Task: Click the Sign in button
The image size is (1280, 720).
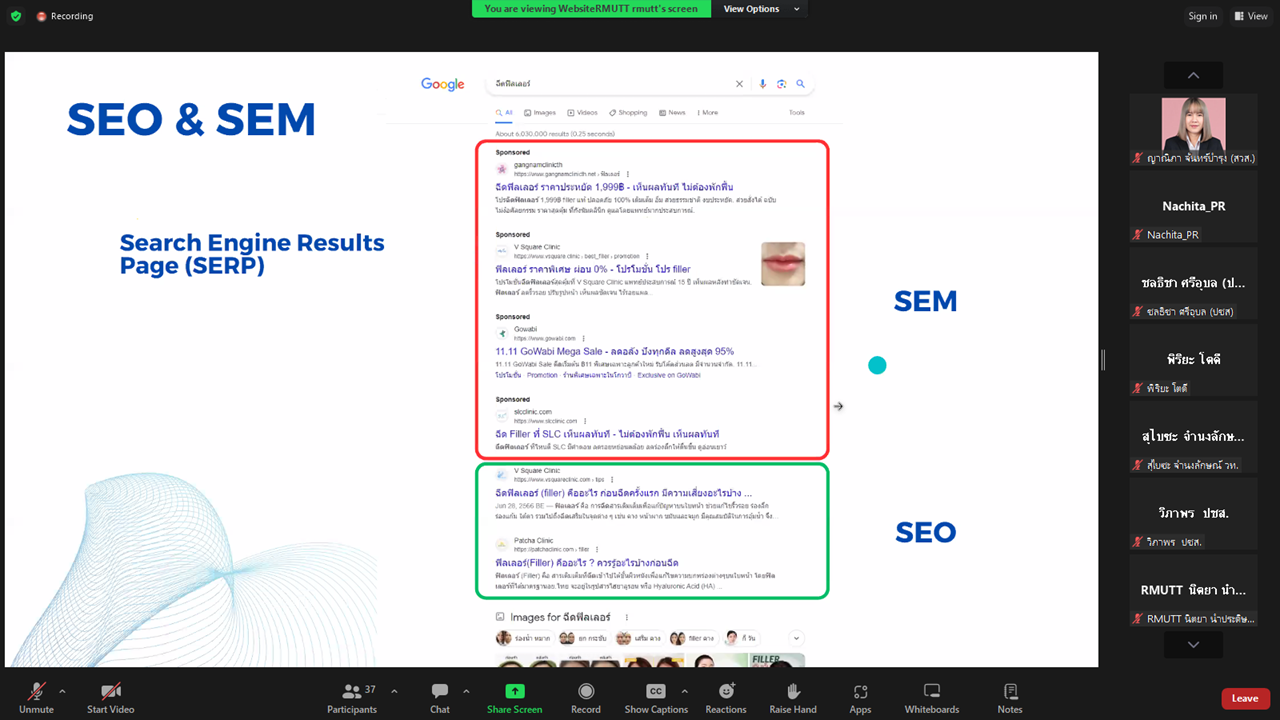Action: (1203, 16)
